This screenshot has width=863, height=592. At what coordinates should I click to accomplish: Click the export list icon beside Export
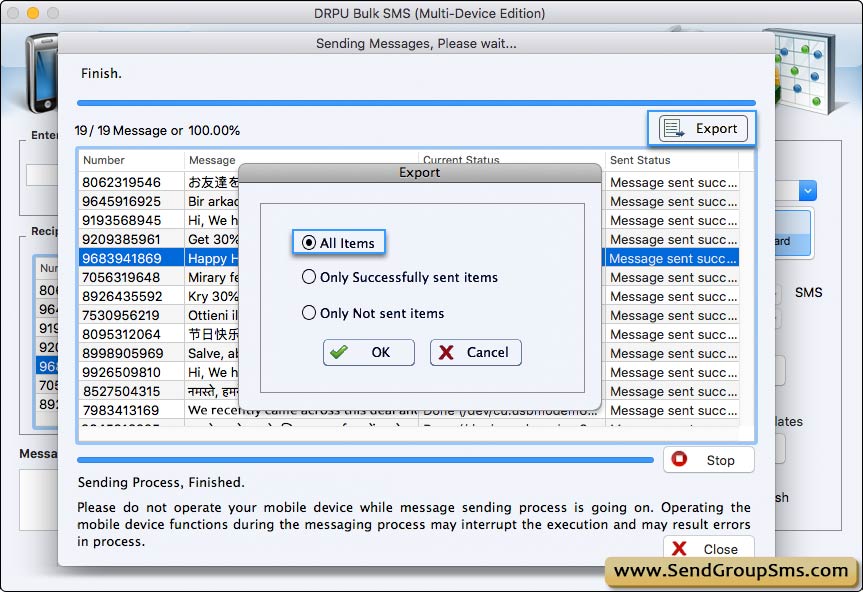pos(674,129)
